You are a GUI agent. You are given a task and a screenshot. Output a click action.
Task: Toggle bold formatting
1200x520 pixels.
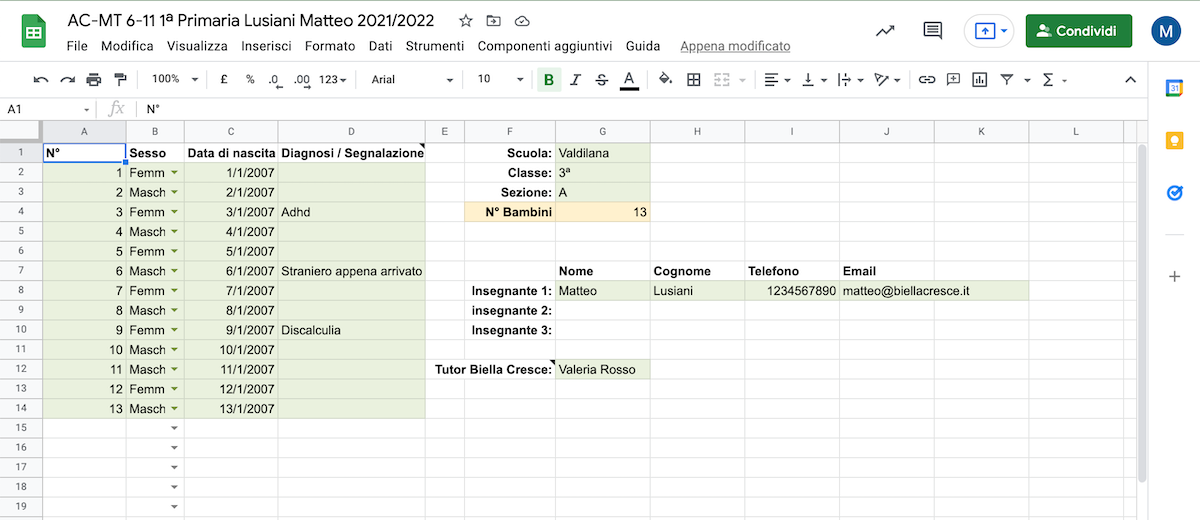point(548,79)
